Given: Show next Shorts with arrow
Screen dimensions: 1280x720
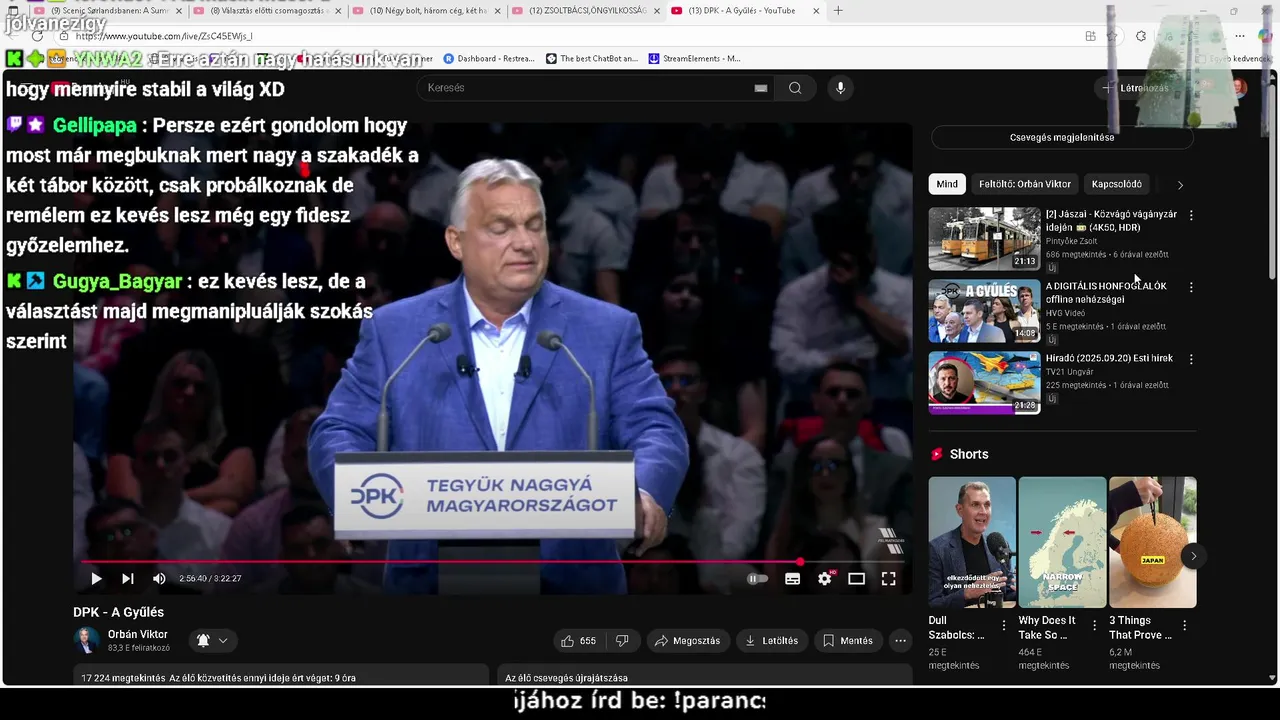Looking at the screenshot, I should [1192, 556].
